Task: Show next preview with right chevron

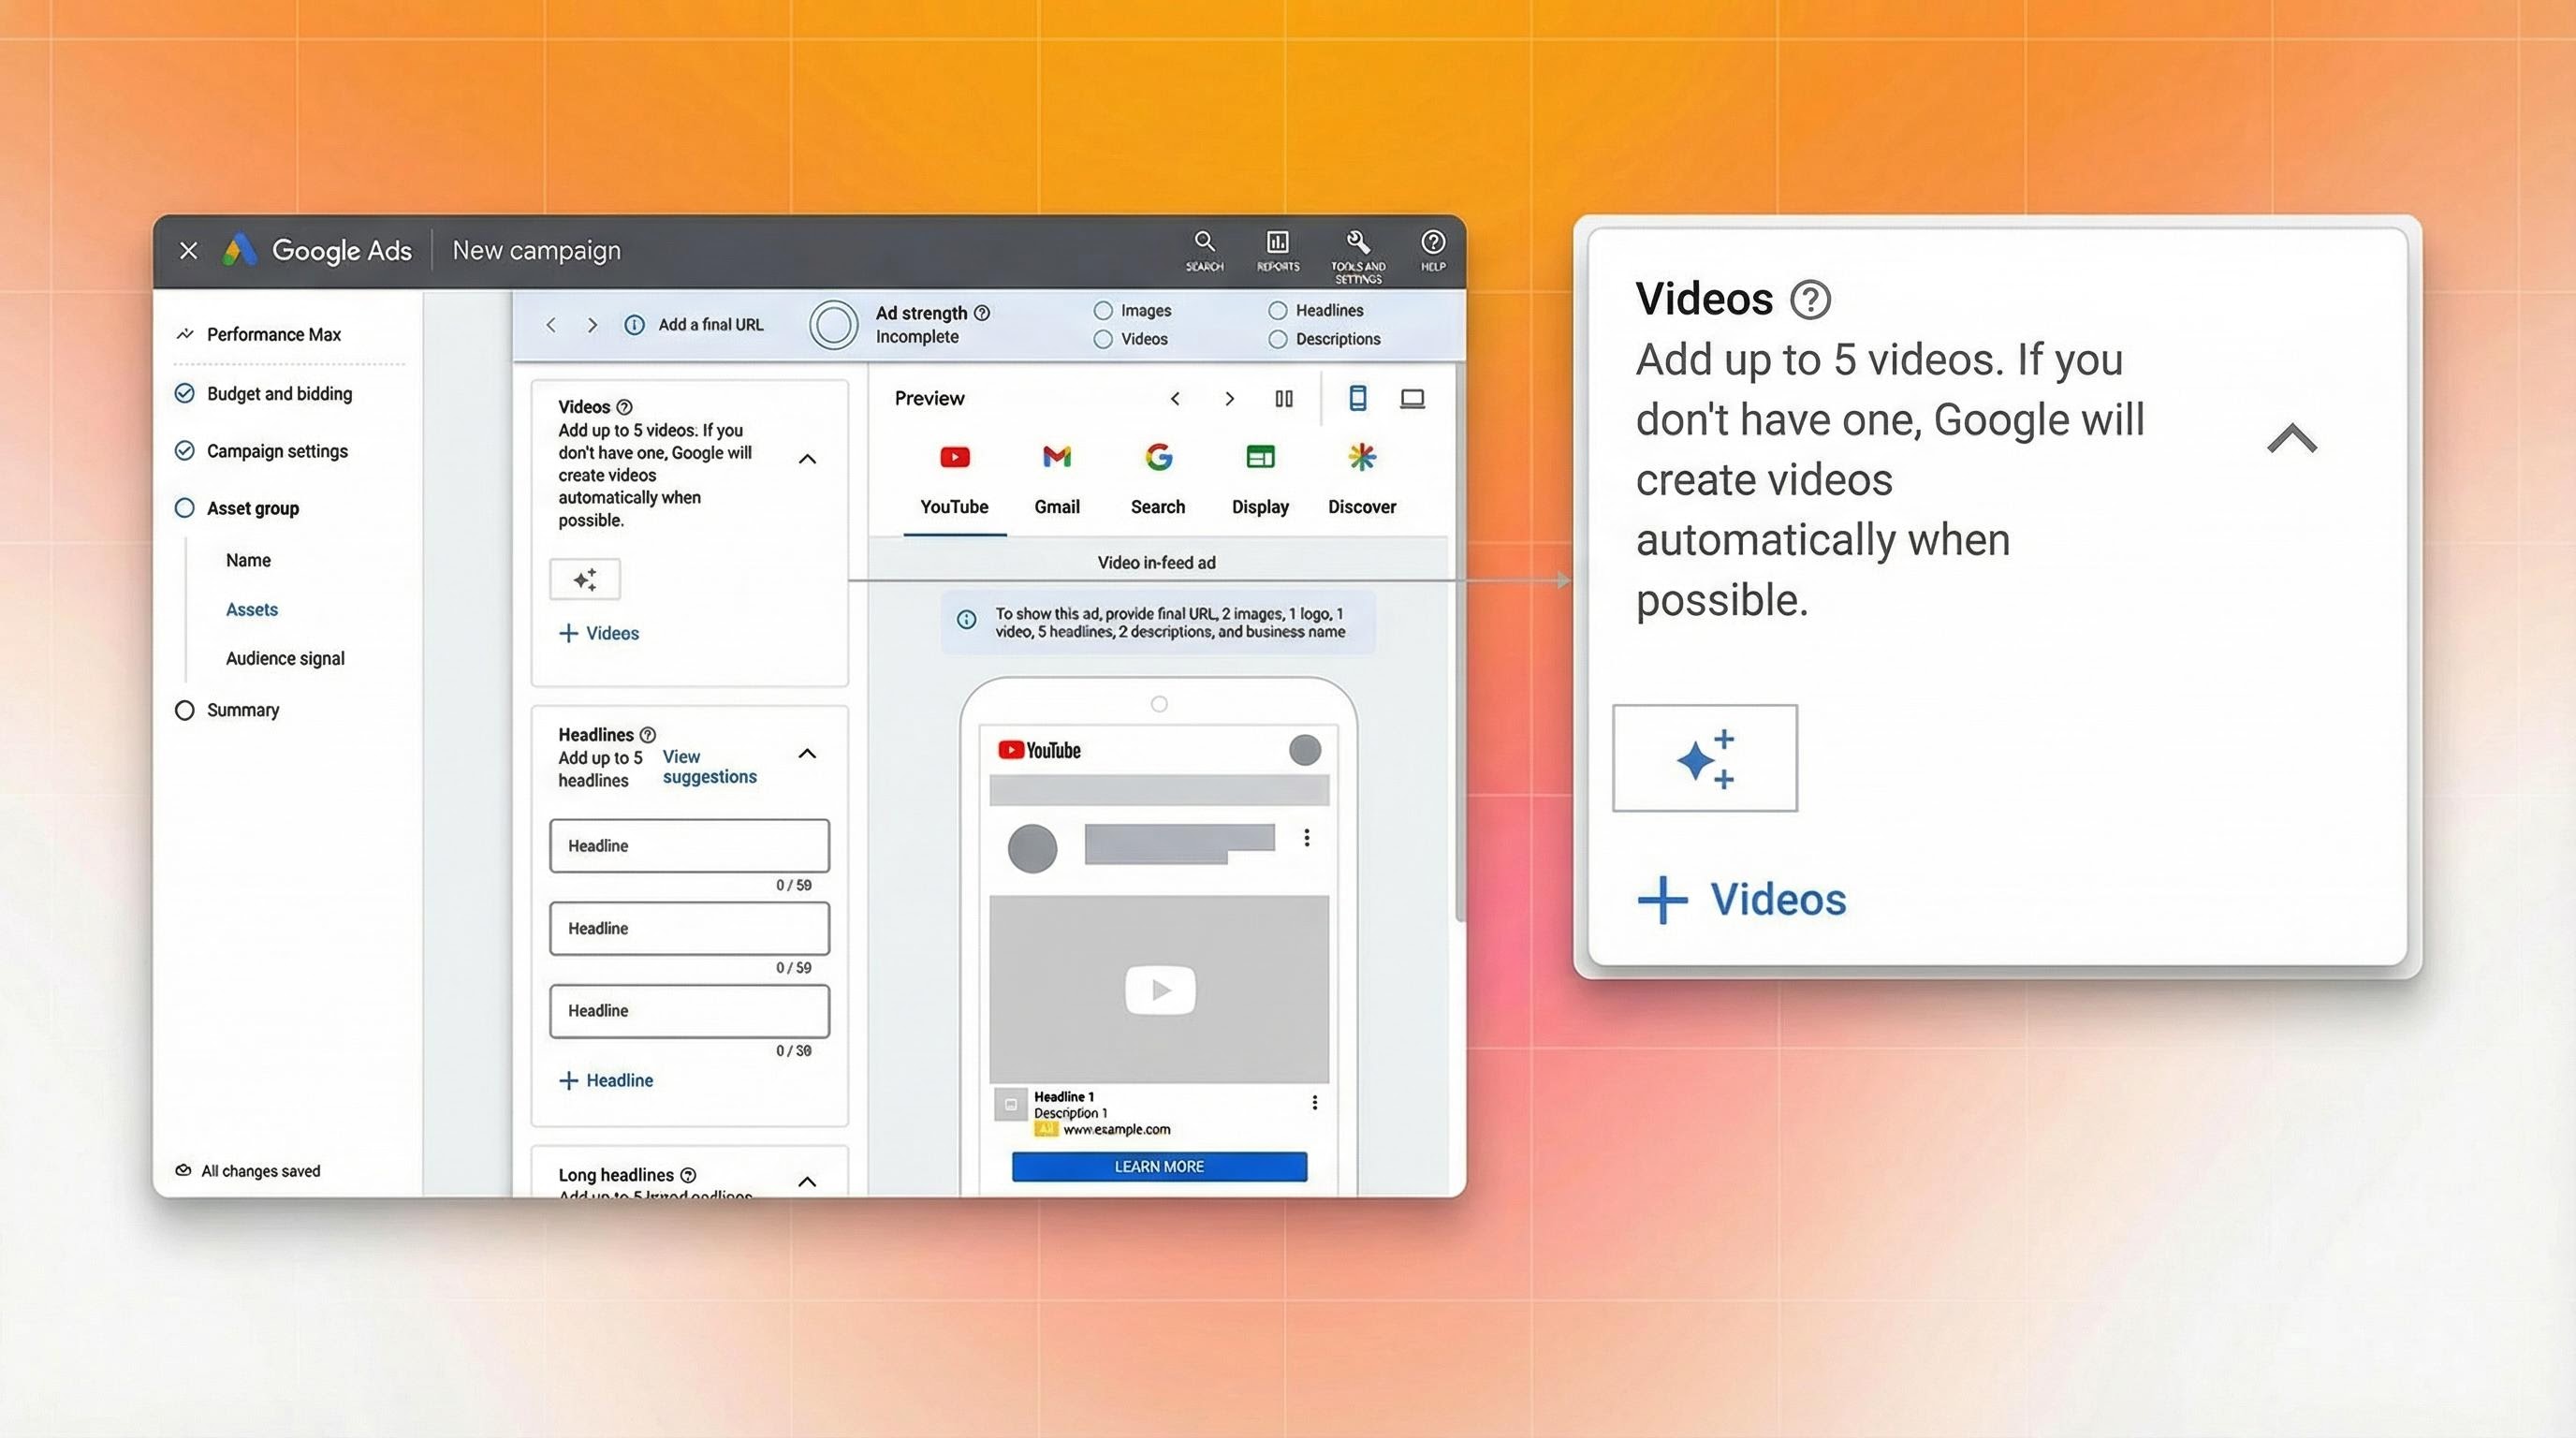Action: pos(1229,398)
